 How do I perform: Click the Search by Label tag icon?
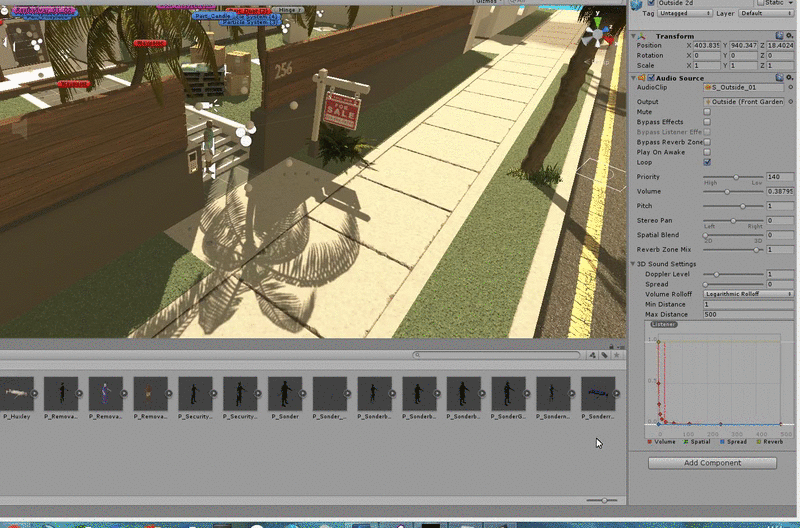point(605,355)
